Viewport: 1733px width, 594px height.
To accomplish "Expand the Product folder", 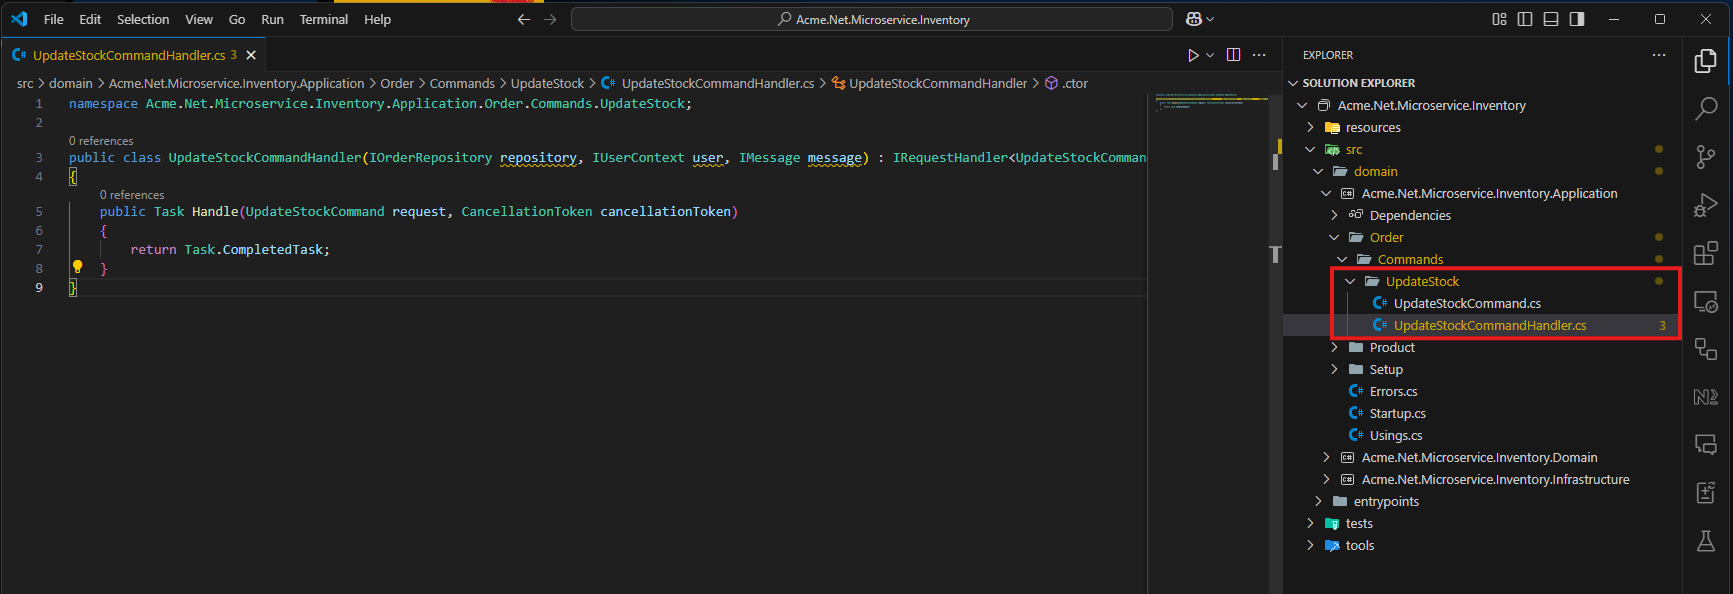I will coord(1334,347).
